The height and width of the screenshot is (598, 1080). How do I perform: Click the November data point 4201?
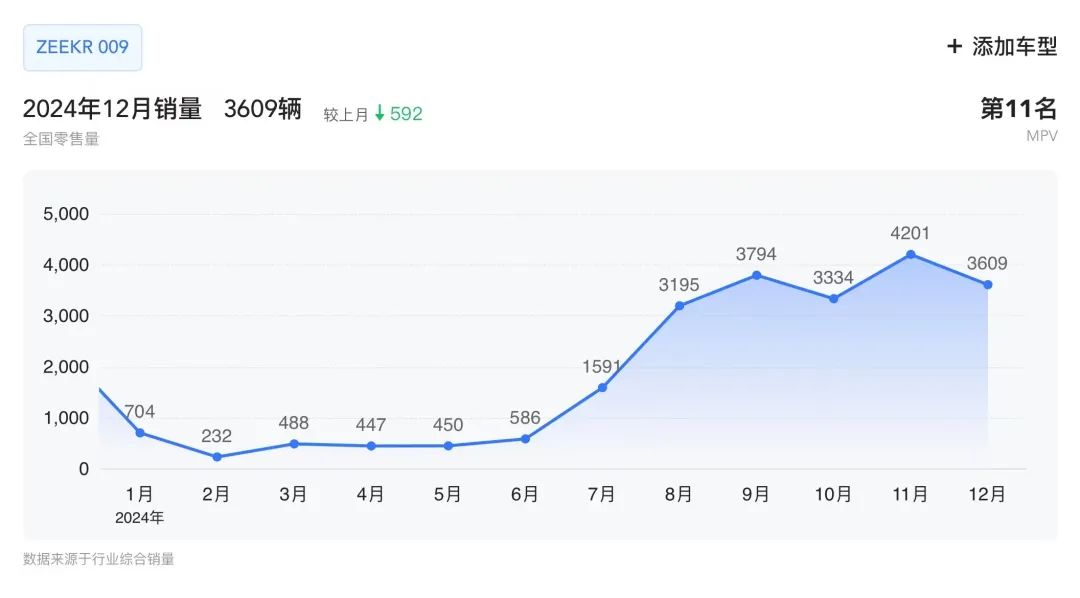(x=911, y=254)
